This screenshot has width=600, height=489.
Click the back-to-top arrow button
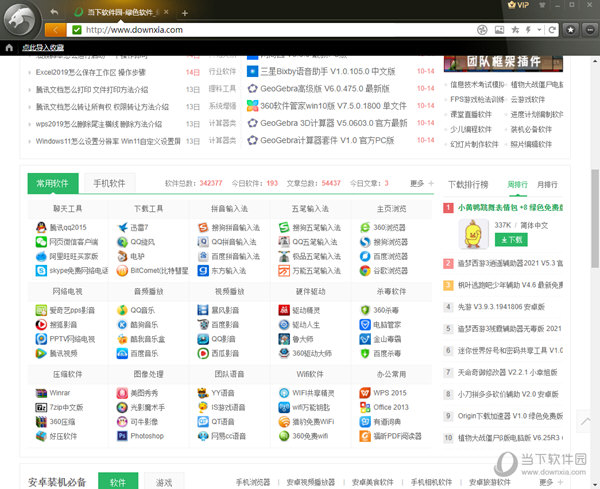[x=584, y=421]
